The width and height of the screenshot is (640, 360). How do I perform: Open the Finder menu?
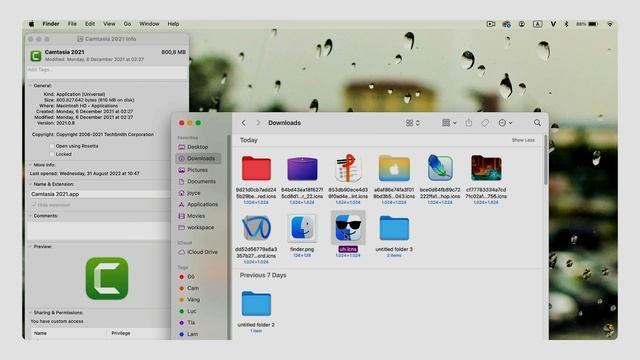click(51, 24)
